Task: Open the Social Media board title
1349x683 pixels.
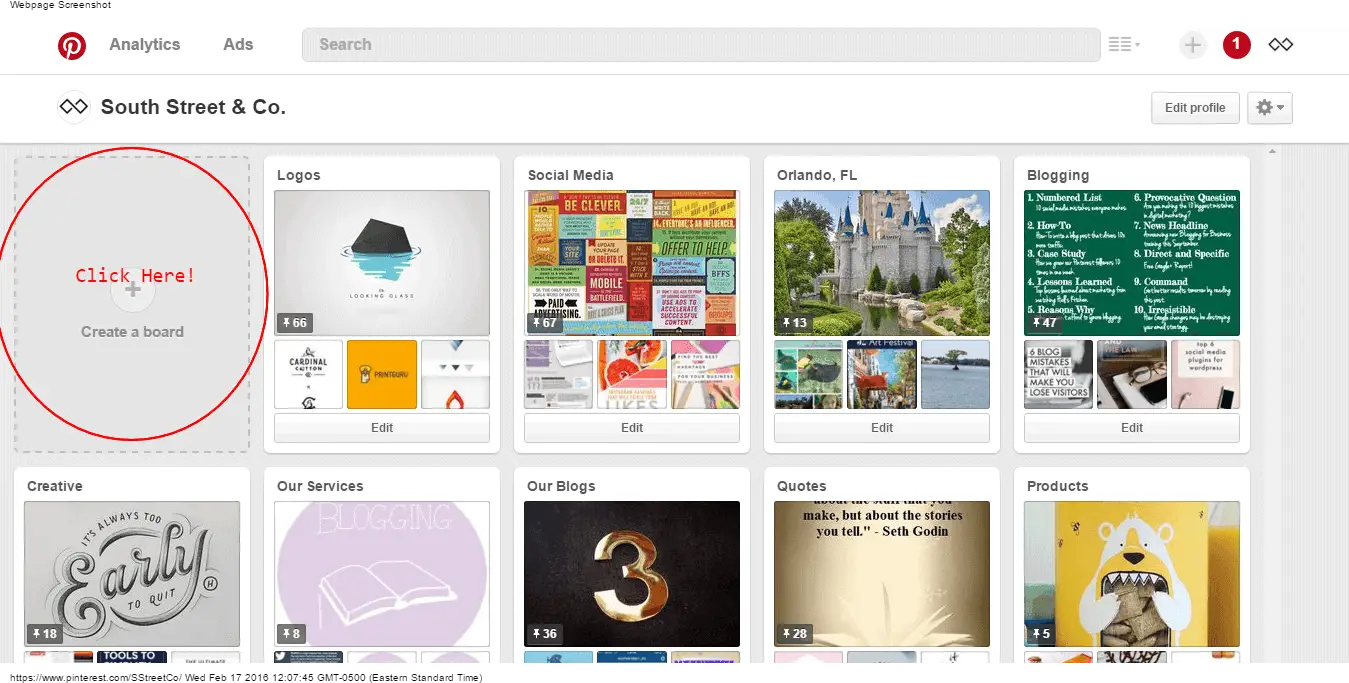Action: point(570,175)
